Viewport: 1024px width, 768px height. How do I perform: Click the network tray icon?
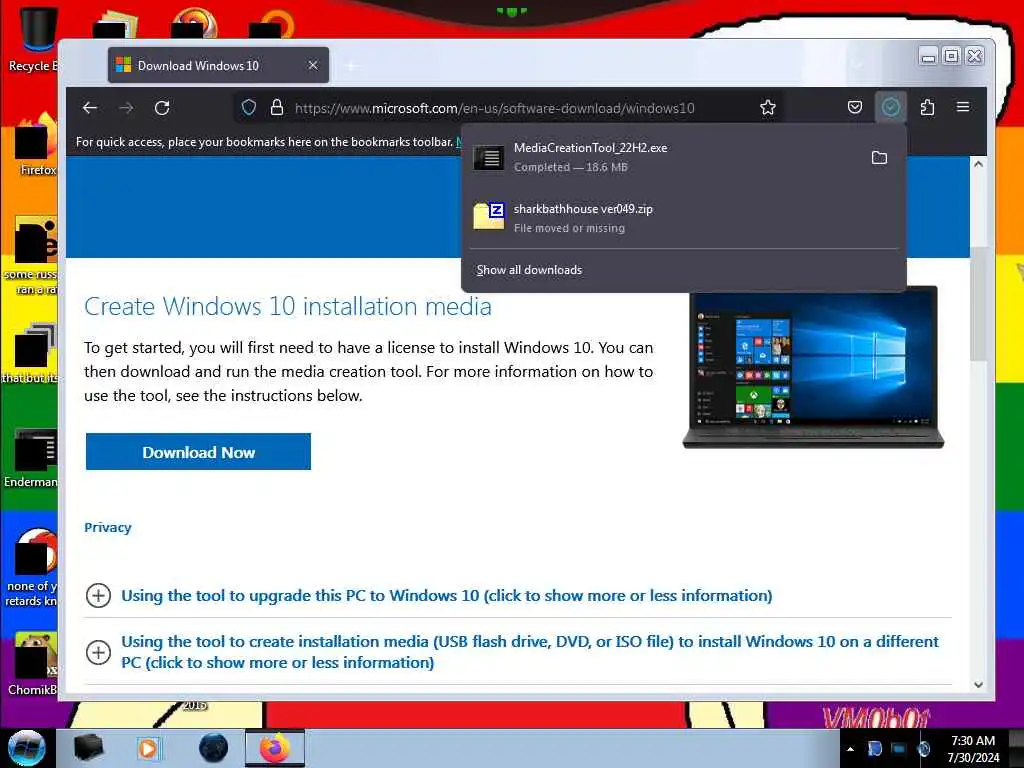pyautogui.click(x=899, y=749)
